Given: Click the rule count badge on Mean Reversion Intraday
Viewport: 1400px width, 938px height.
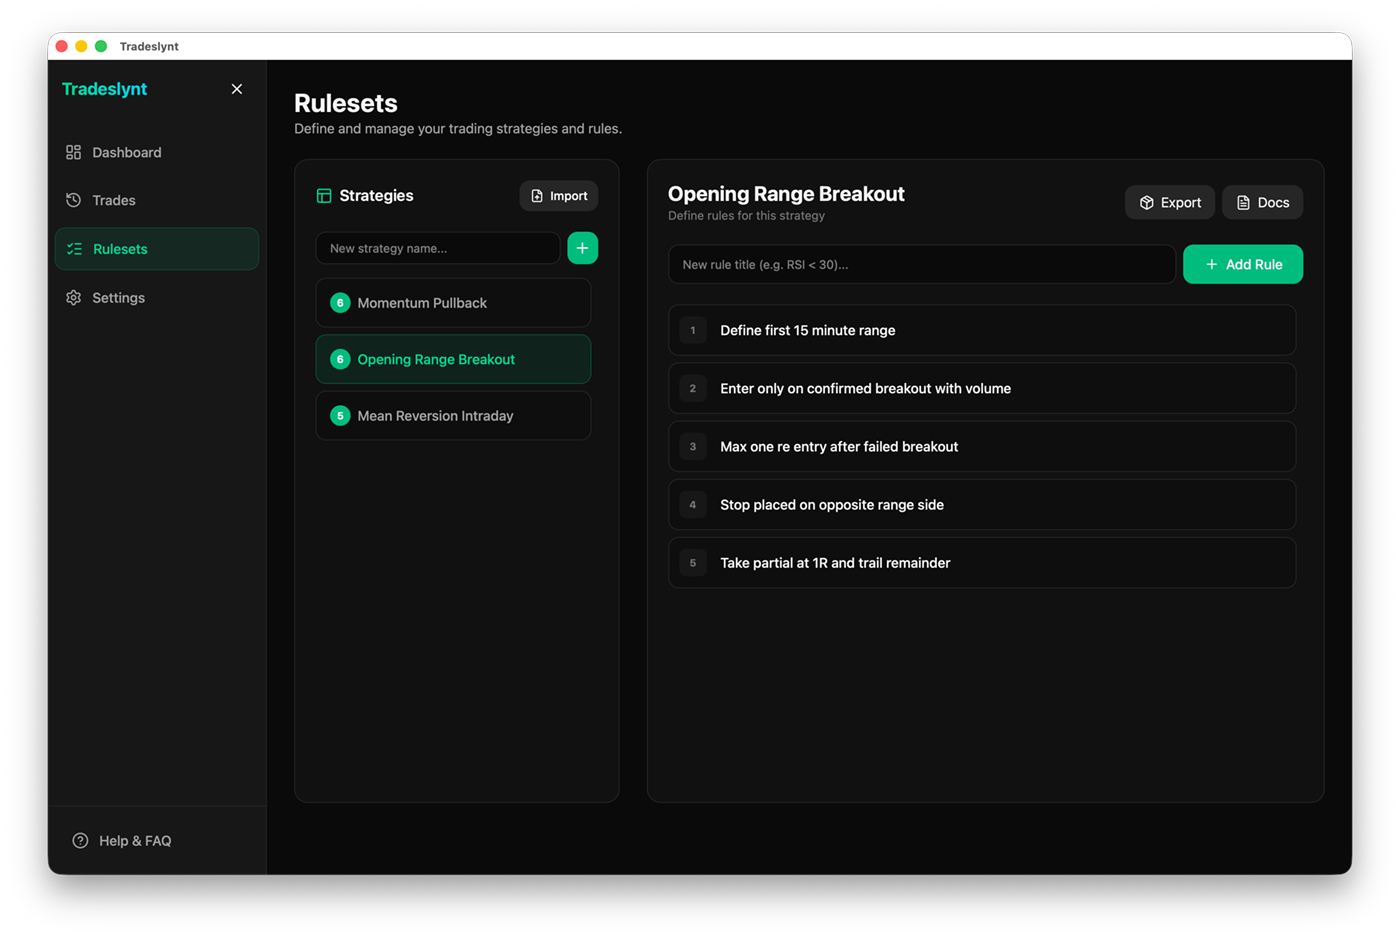Looking at the screenshot, I should [x=340, y=416].
